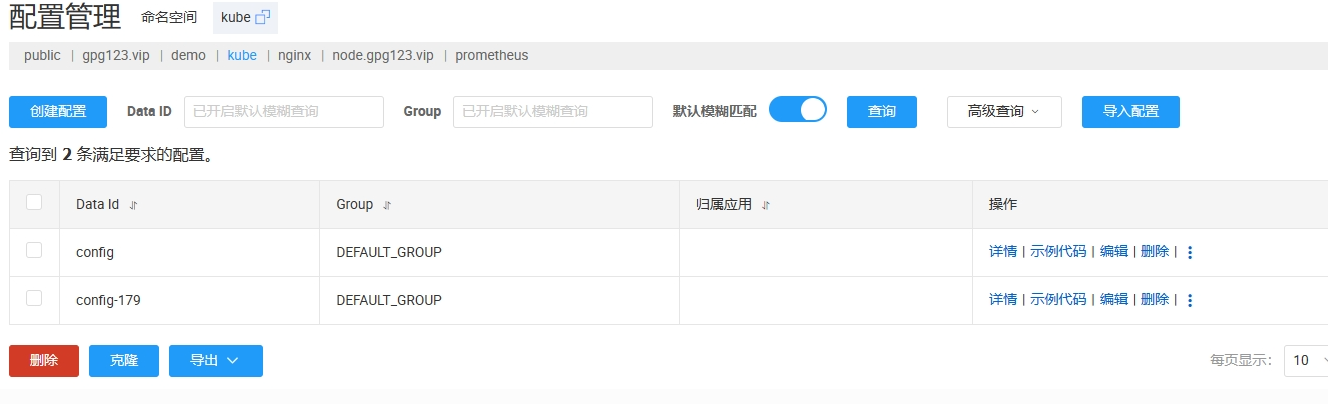The image size is (1328, 414).
Task: Click 详情 link for config row
Action: tap(1002, 252)
